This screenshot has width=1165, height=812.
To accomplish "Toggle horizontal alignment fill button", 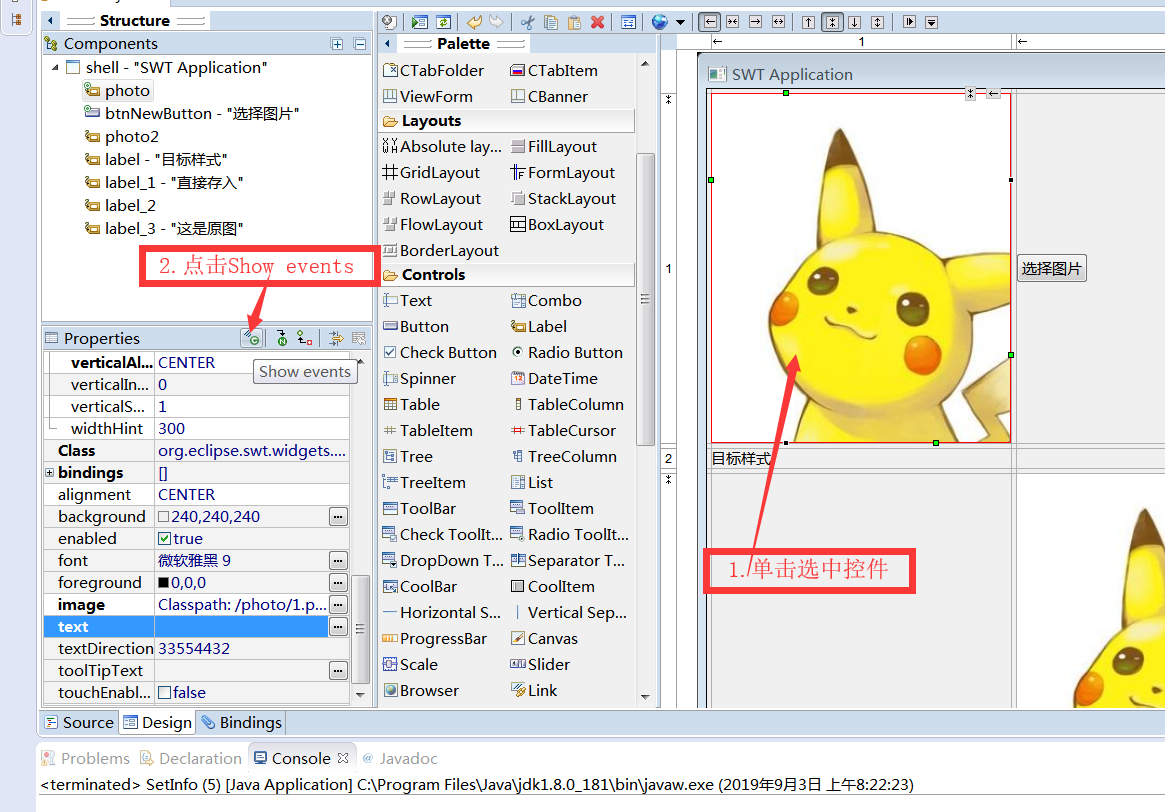I will click(x=779, y=22).
